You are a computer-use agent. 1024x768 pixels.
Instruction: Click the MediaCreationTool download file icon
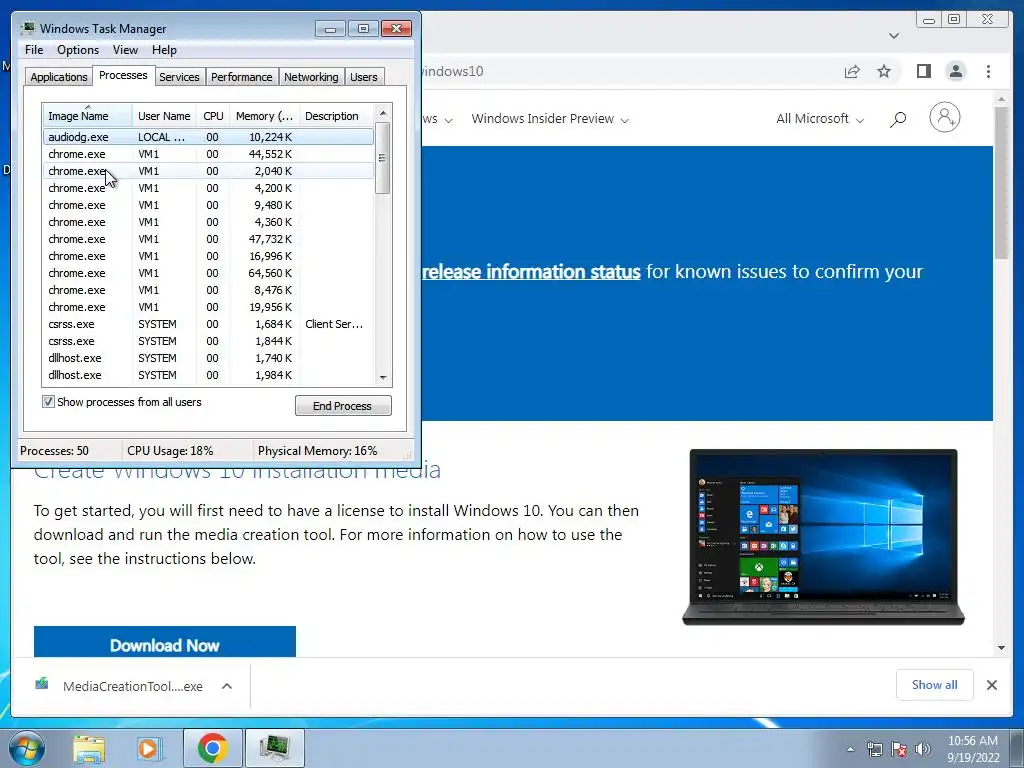pos(42,684)
